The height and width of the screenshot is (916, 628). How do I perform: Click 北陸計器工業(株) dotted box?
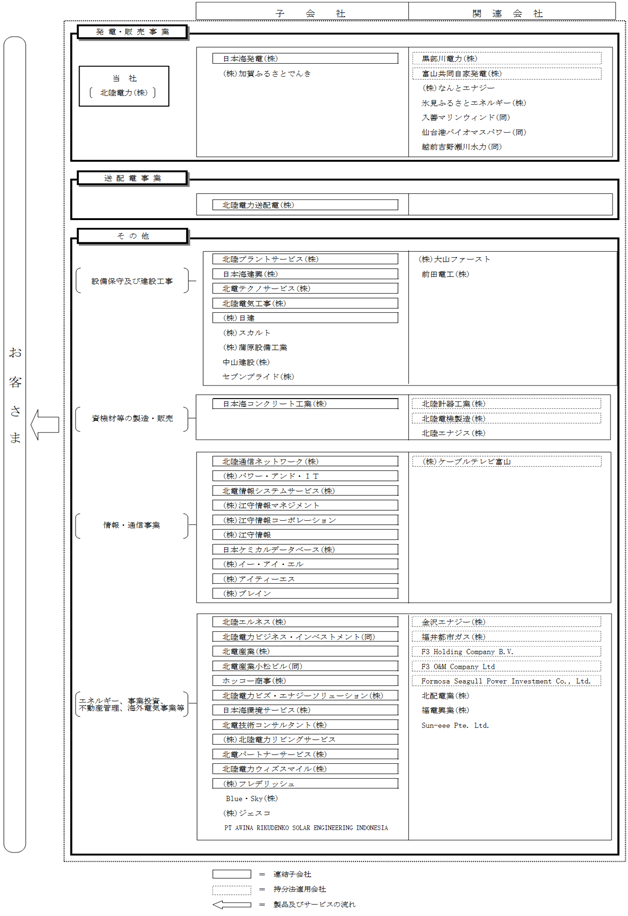tap(506, 404)
